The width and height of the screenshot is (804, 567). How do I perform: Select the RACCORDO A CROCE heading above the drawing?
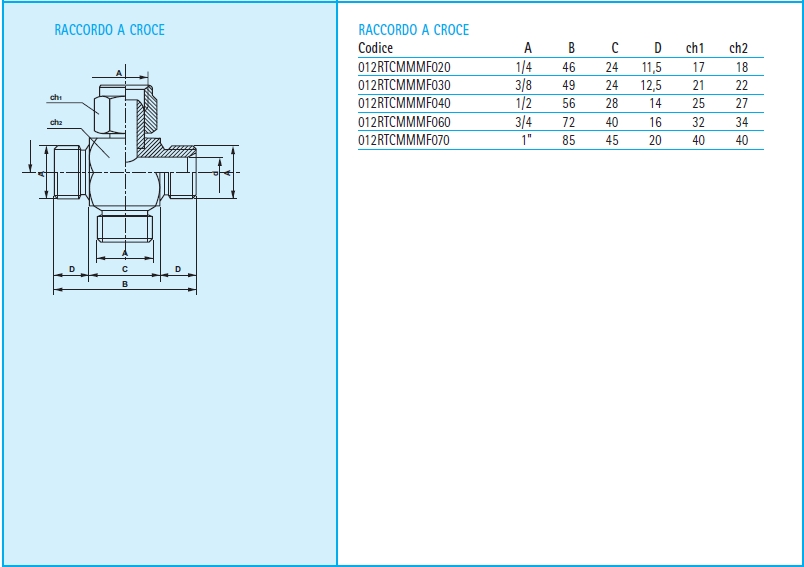(110, 30)
